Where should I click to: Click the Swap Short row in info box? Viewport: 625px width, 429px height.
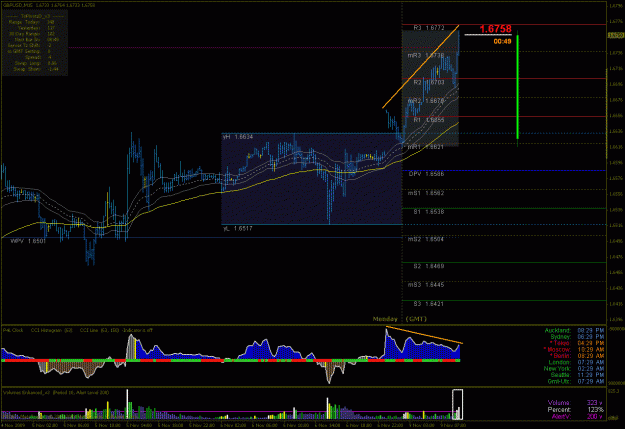pos(36,69)
